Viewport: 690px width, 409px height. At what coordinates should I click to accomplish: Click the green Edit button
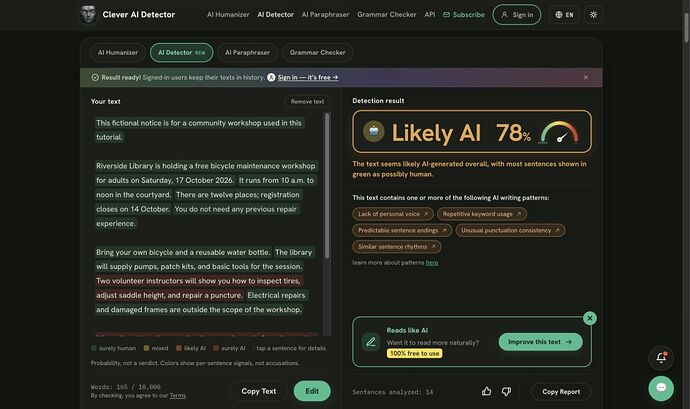[312, 391]
